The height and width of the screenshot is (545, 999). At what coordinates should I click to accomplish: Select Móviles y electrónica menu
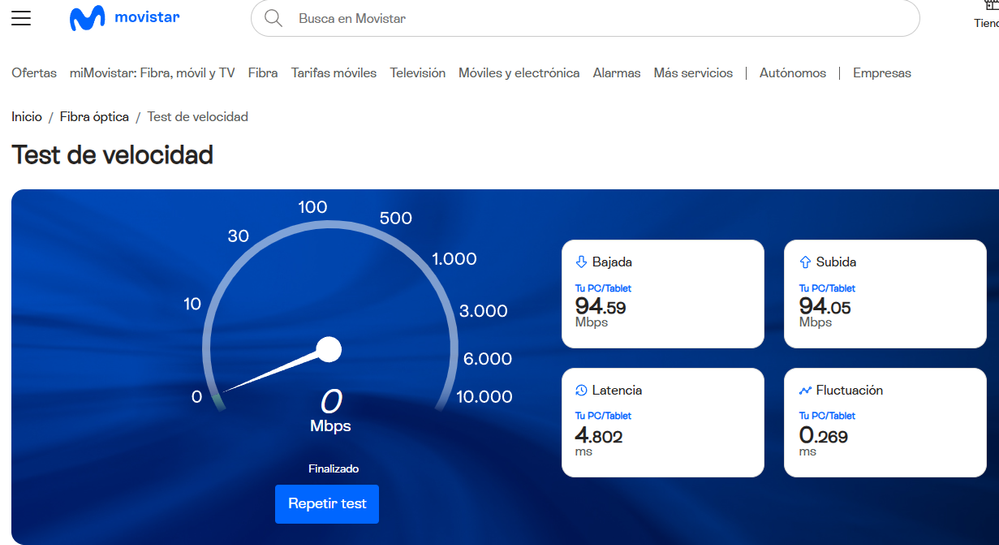tap(519, 73)
